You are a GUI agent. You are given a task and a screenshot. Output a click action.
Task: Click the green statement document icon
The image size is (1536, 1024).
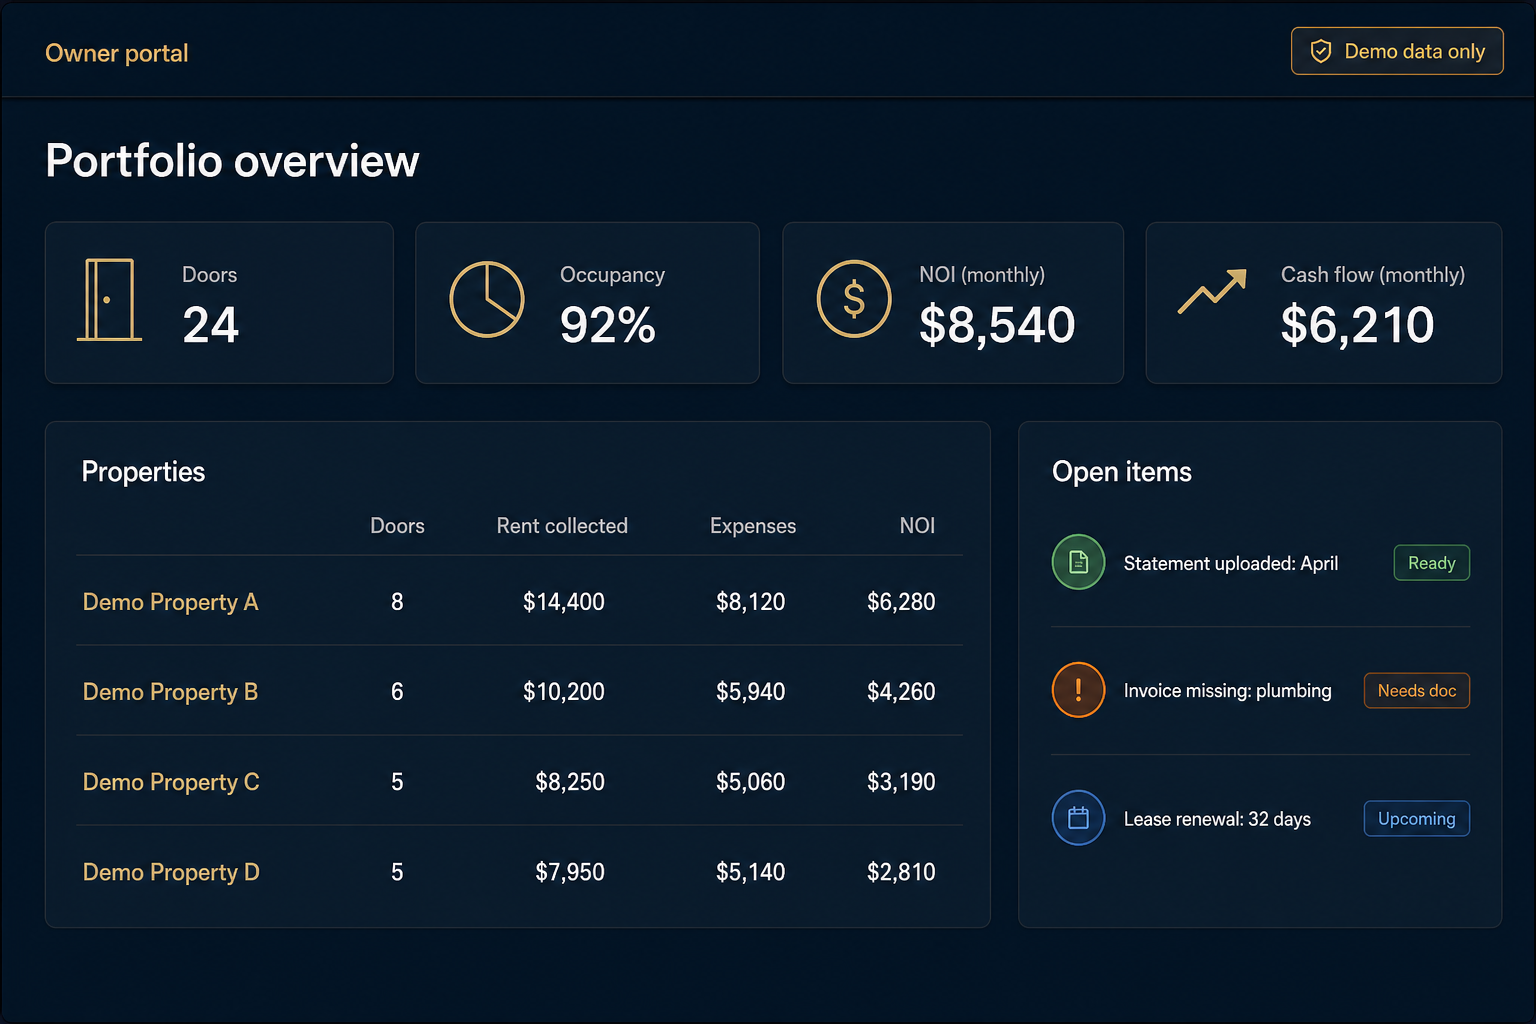[1078, 562]
